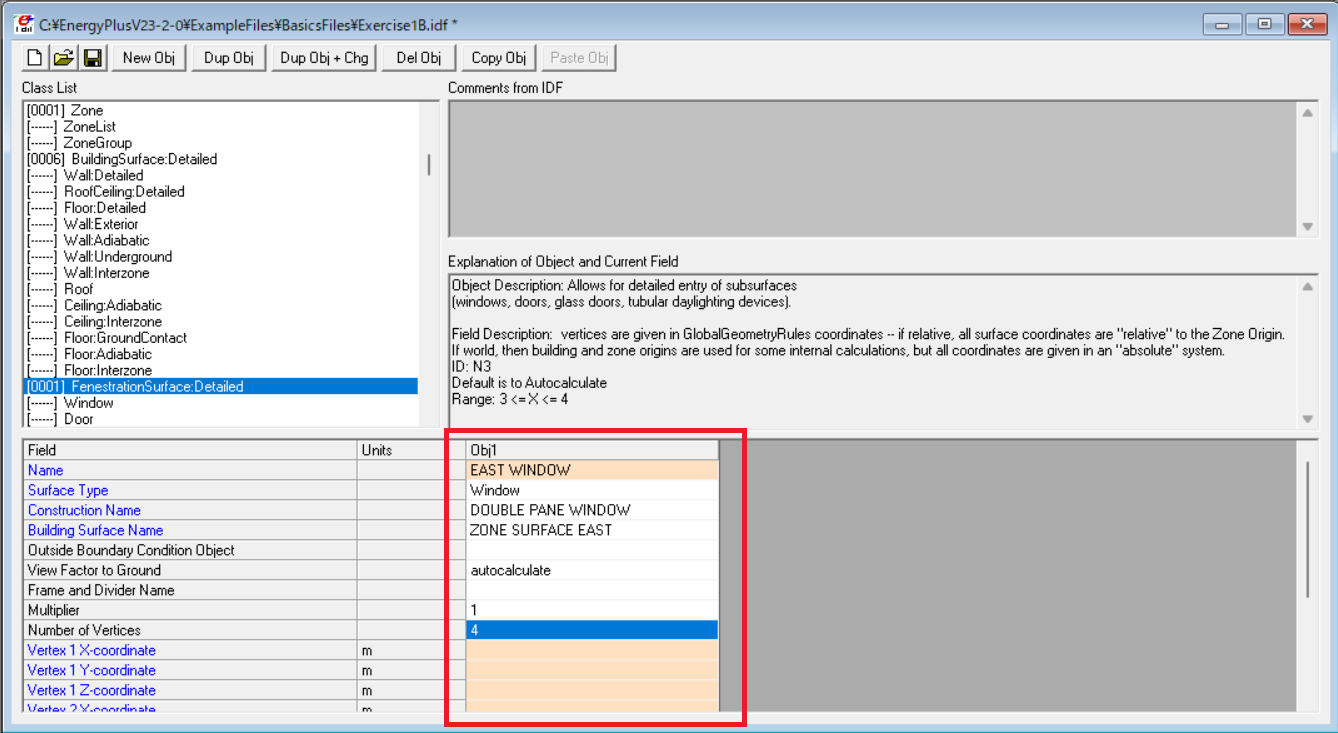The height and width of the screenshot is (733, 1338).
Task: Select Wall:Detailed class entry
Action: (x=221, y=175)
